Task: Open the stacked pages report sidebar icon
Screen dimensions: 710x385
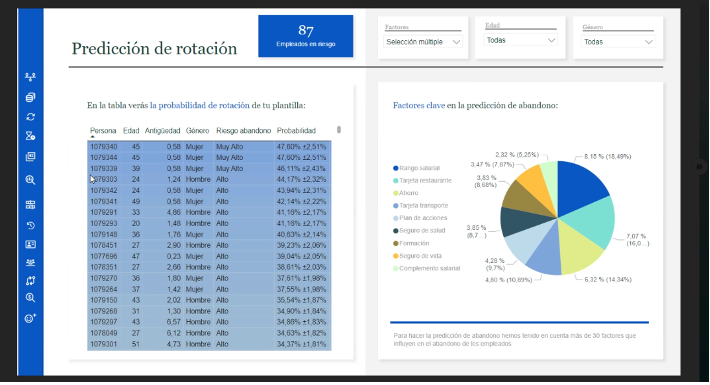Action: 30,157
